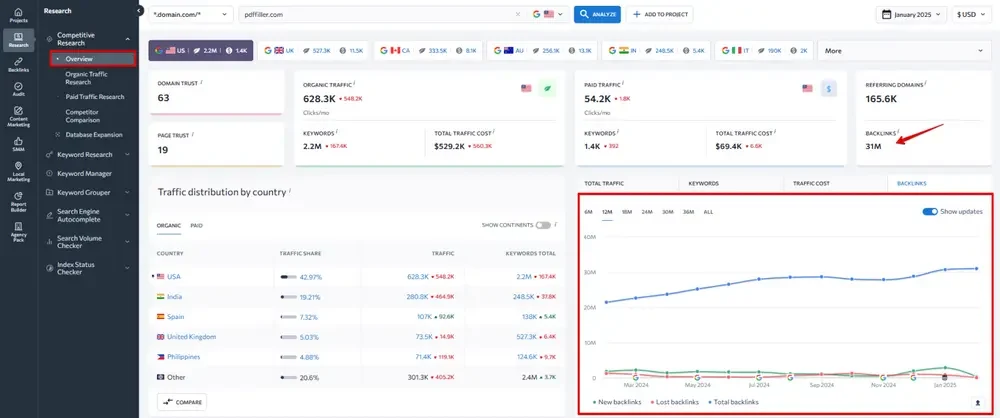Open Organic Traffic Research page

(86, 78)
